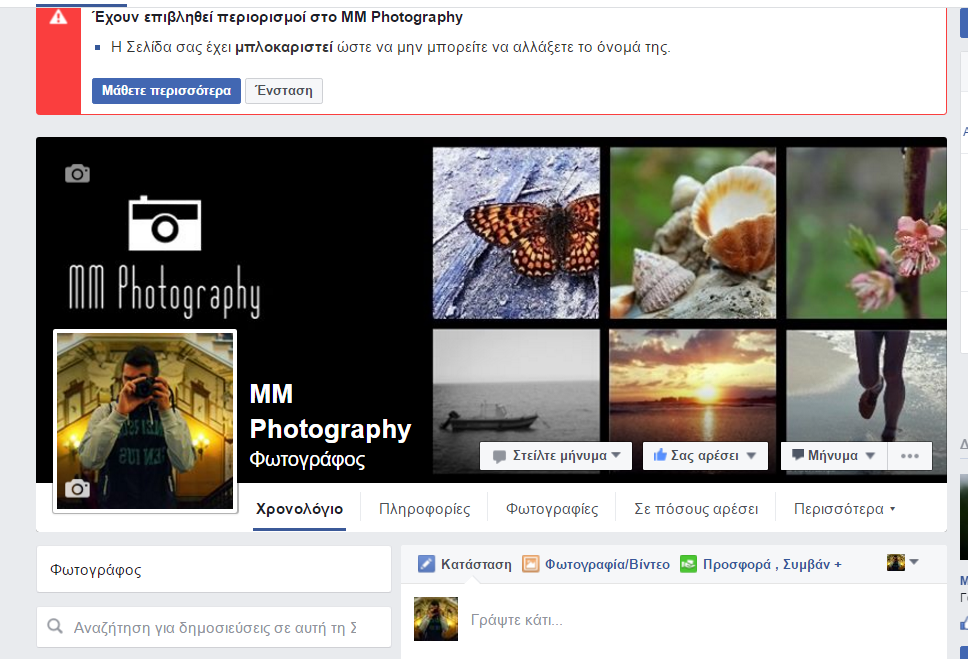
Task: Click the Μάθετε περισσότερα button
Action: (x=166, y=91)
